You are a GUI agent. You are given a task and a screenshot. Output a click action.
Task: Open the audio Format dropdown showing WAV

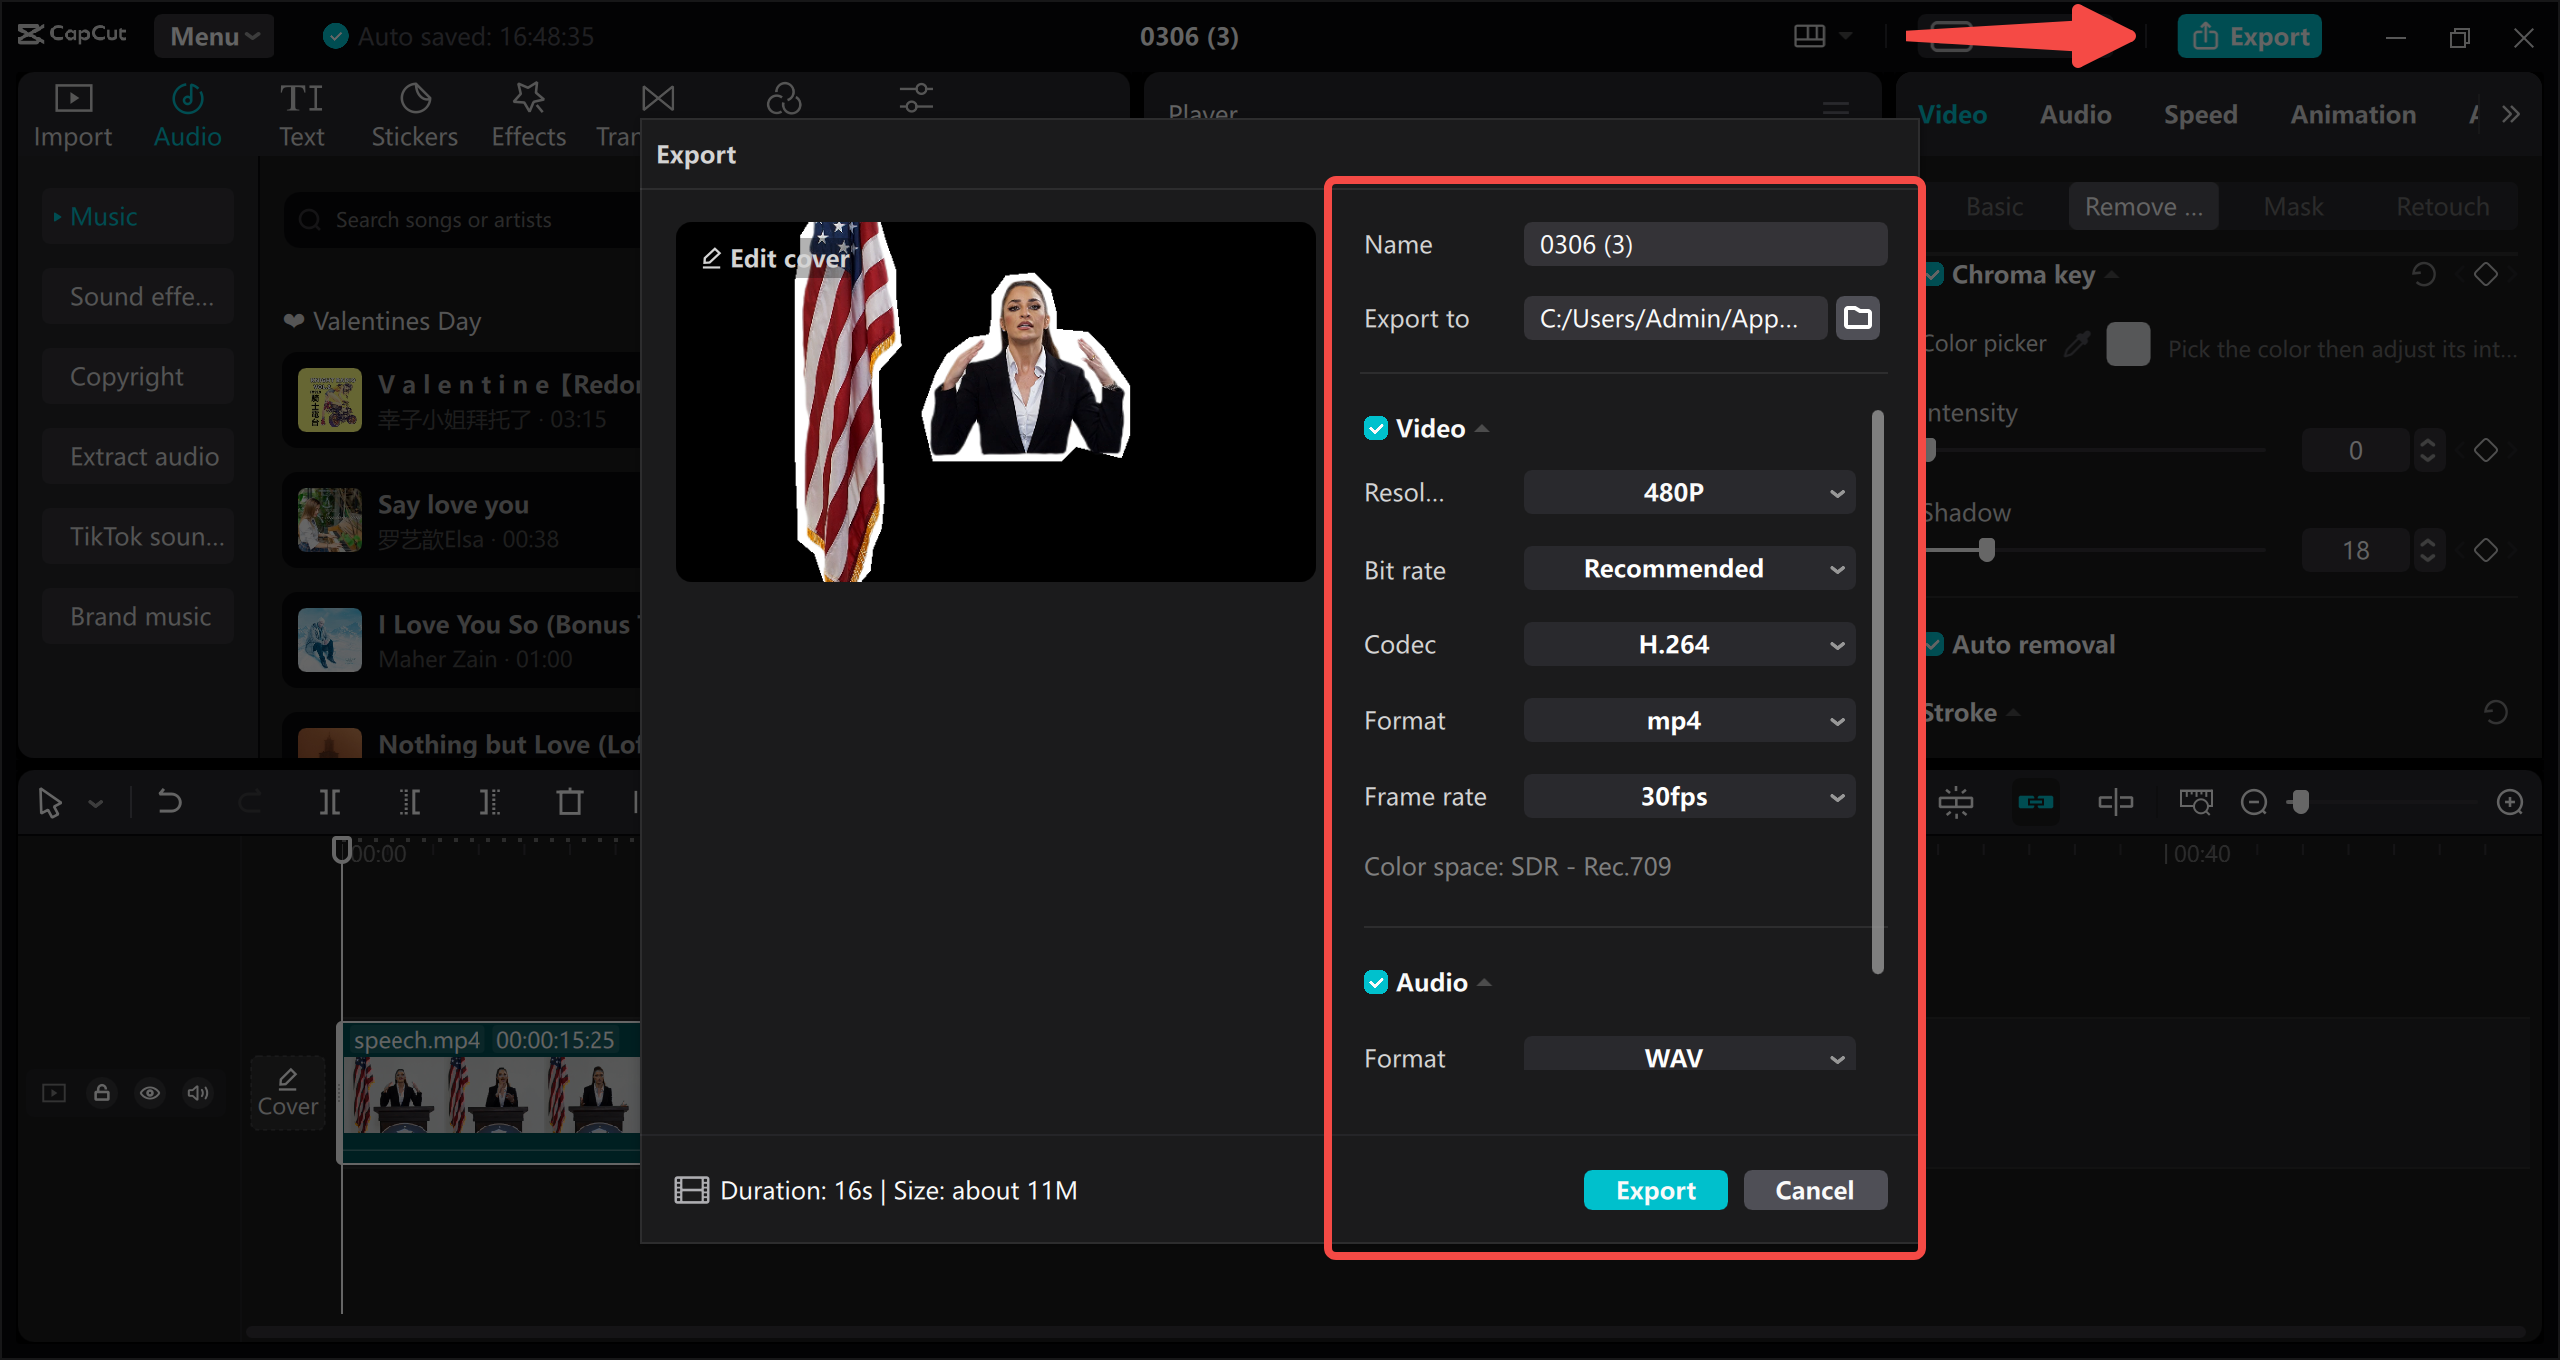pyautogui.click(x=1689, y=1057)
